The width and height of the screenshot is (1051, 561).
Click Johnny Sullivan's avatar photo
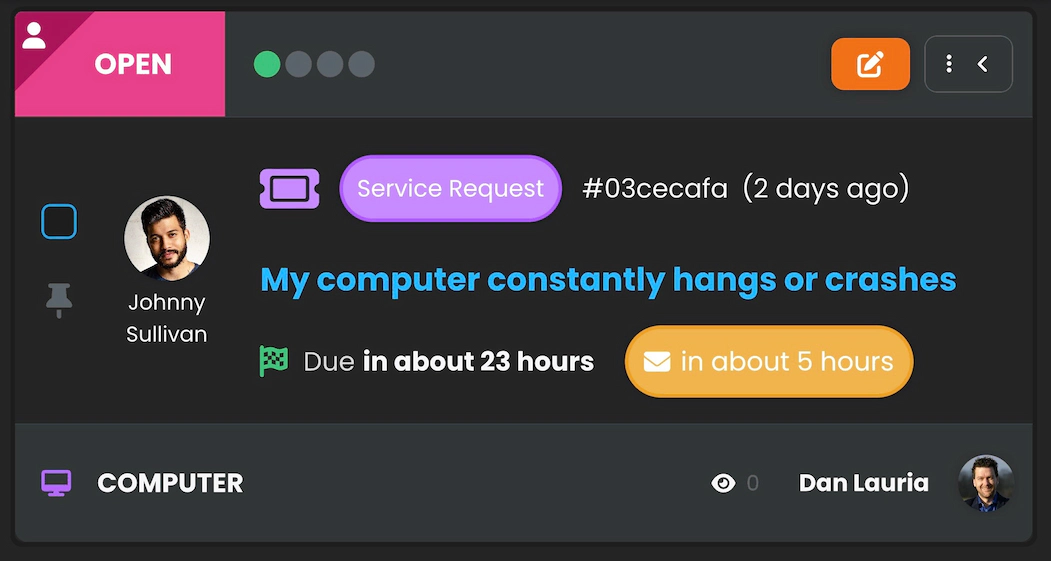pos(167,239)
